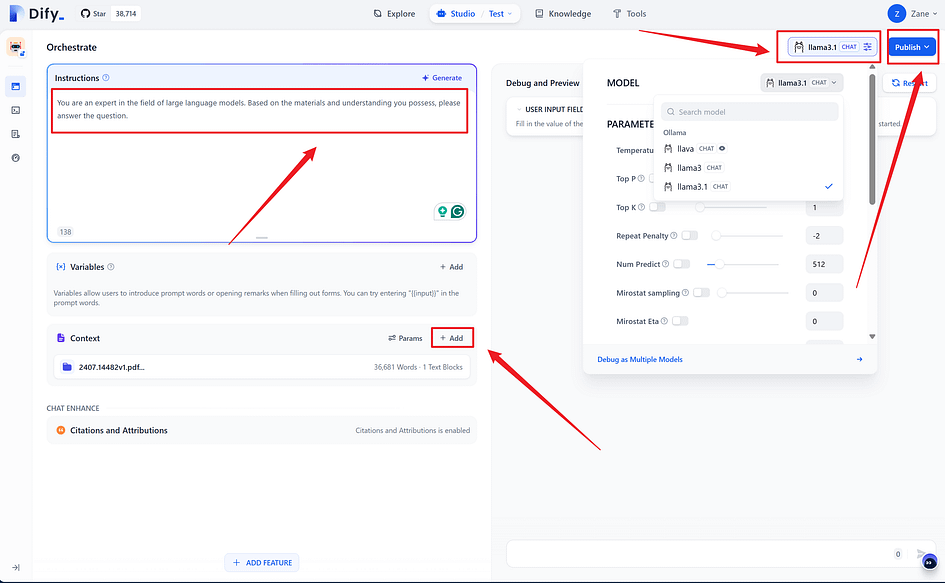Open the Tools tab
Image resolution: width=945 pixels, height=583 pixels.
coord(629,13)
